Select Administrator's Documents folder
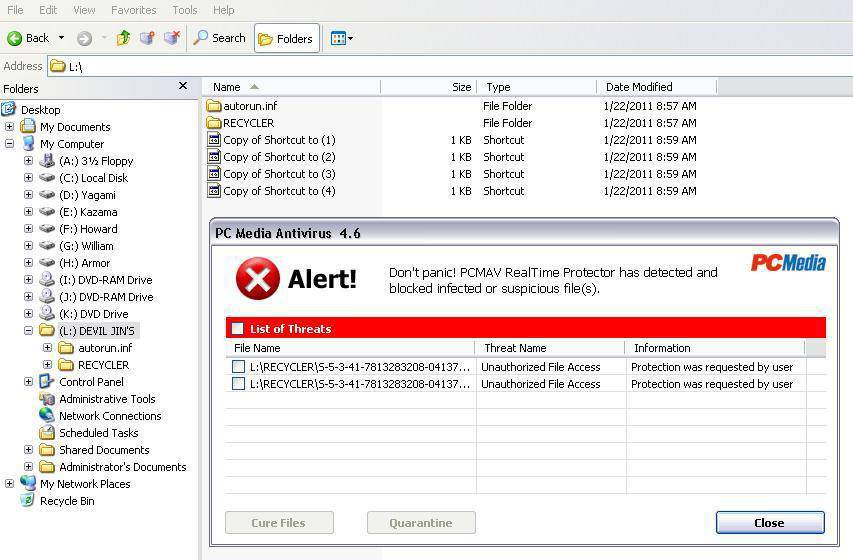This screenshot has width=853, height=560. (47, 466)
